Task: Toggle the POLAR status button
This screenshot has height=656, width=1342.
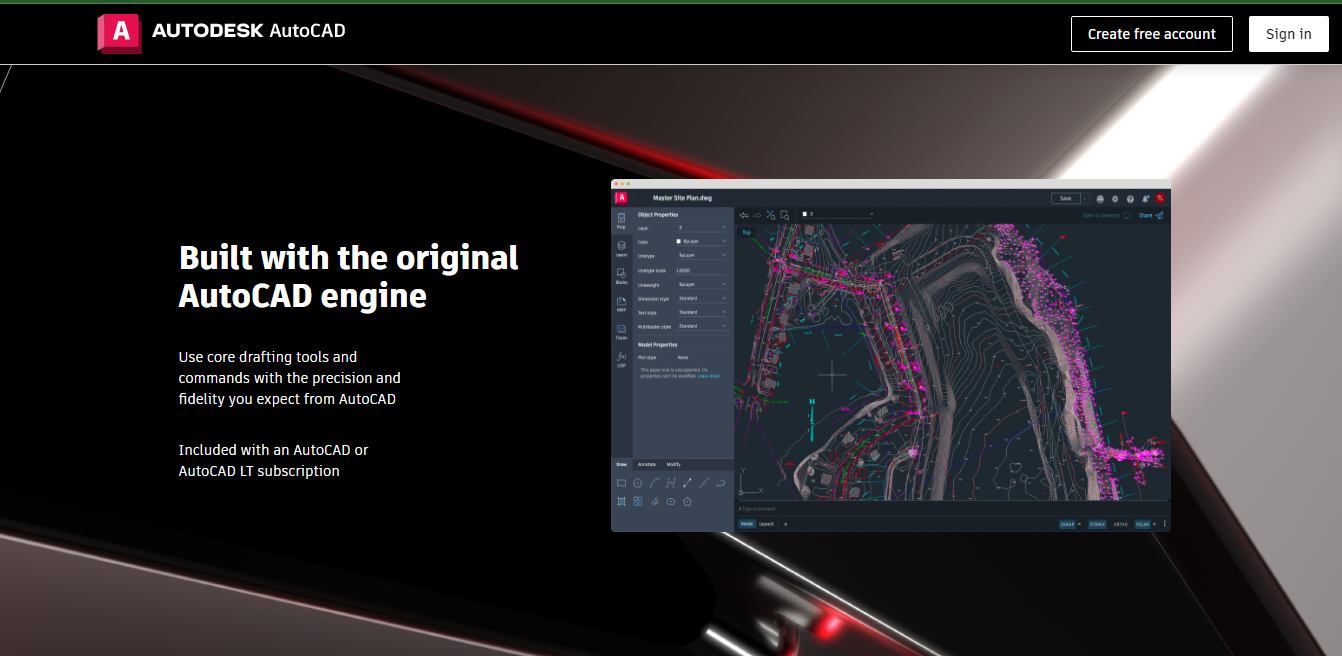Action: pos(1143,524)
